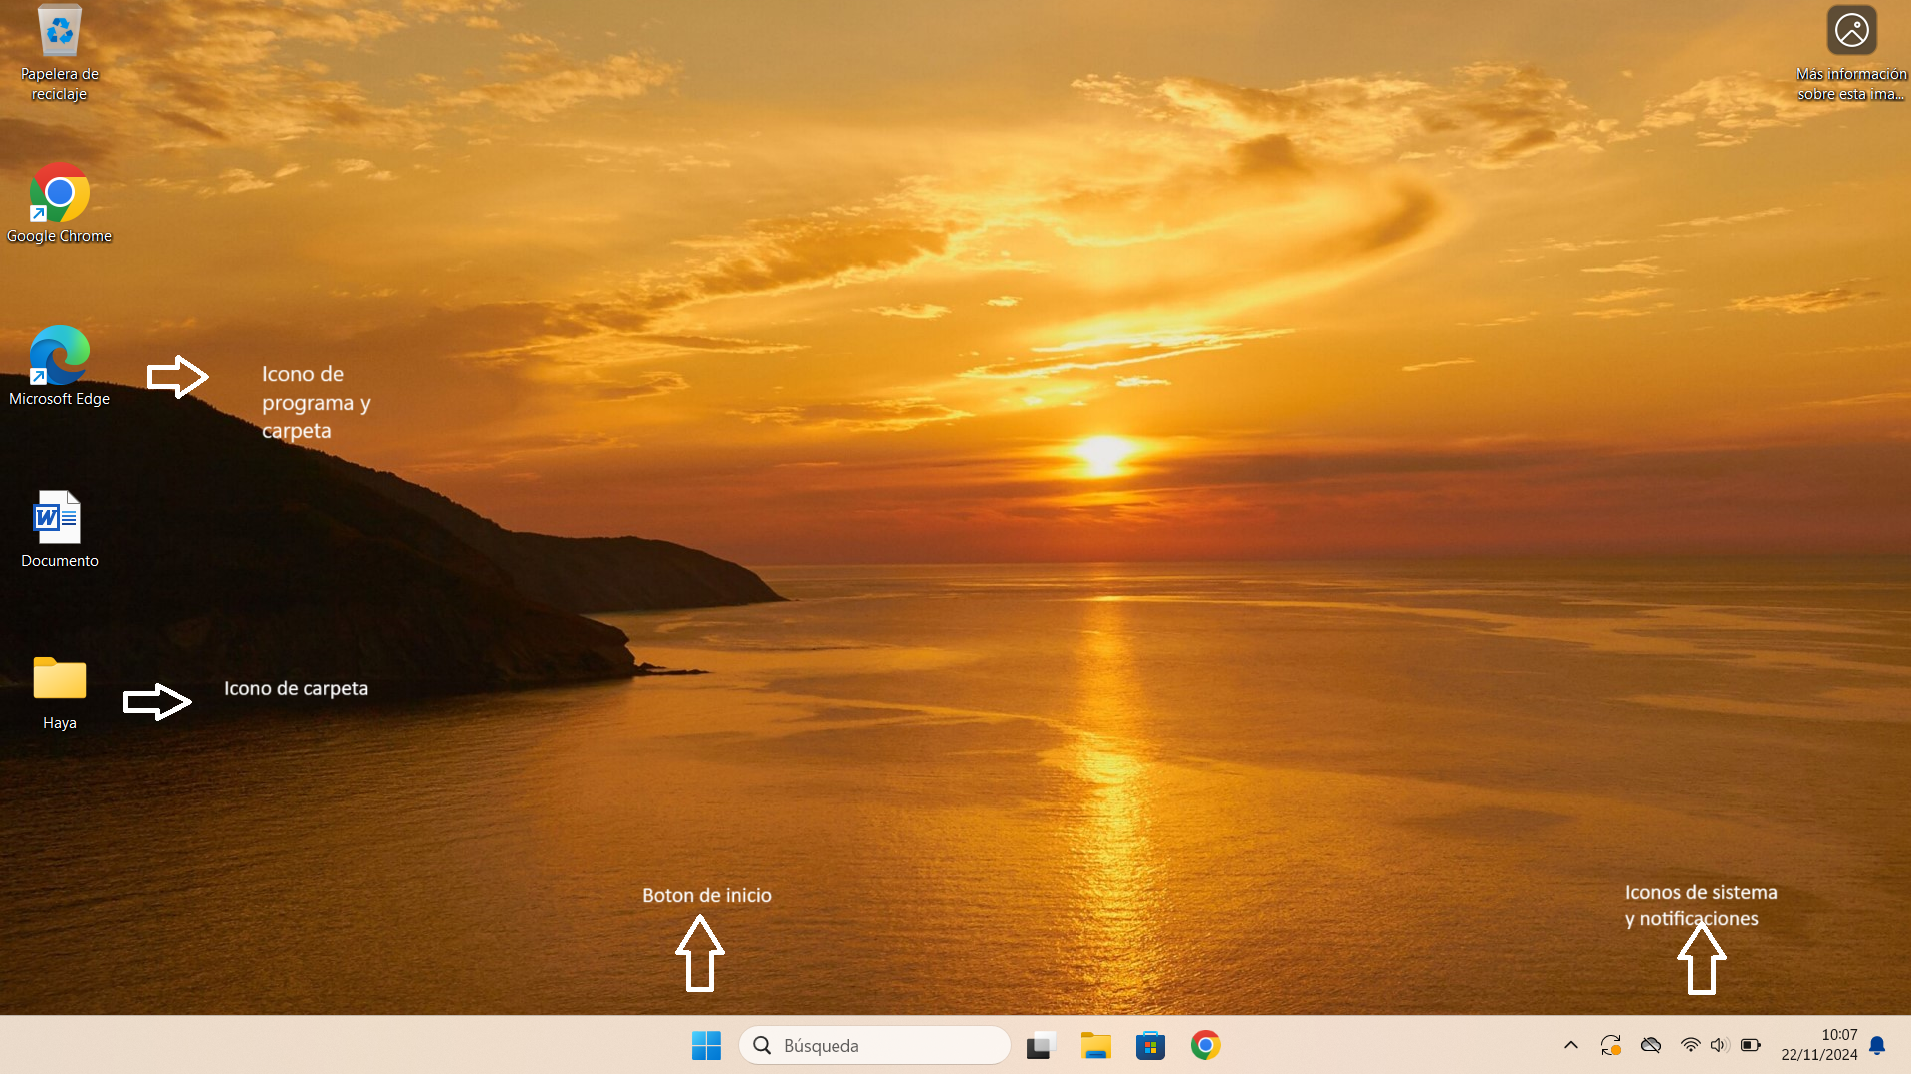The height and width of the screenshot is (1074, 1919).
Task: Select the Google Chrome desktop shortcut
Action: tap(59, 193)
